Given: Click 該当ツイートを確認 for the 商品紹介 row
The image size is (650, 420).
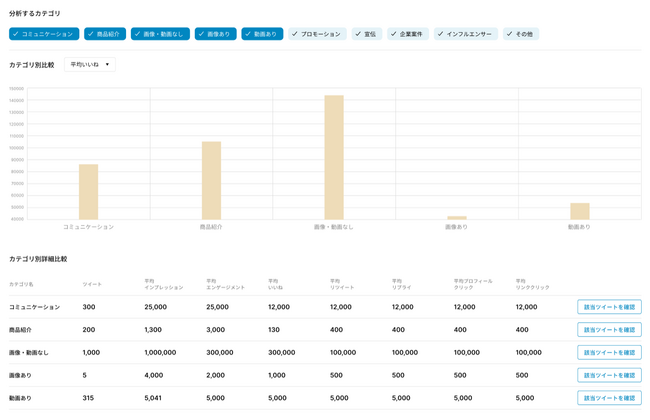Looking at the screenshot, I should [608, 330].
